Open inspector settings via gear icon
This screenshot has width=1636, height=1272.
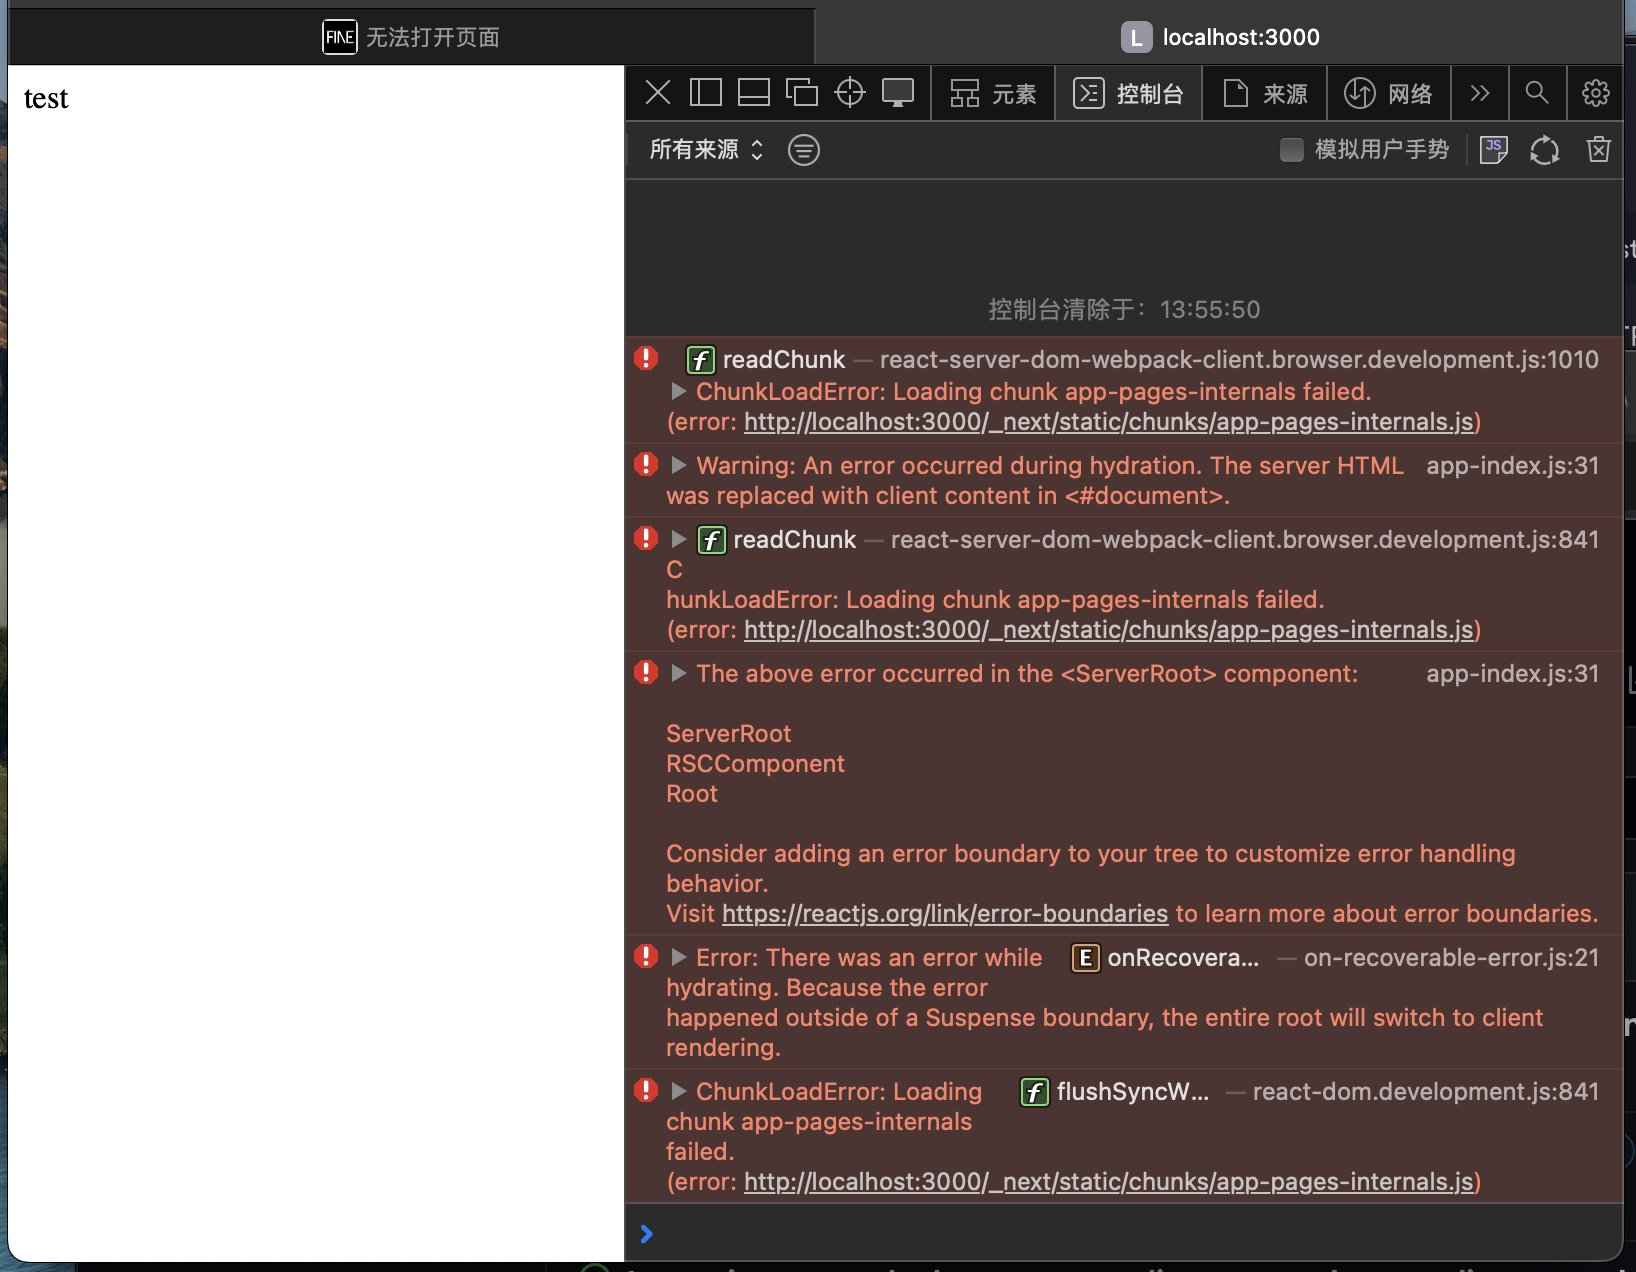click(1595, 93)
